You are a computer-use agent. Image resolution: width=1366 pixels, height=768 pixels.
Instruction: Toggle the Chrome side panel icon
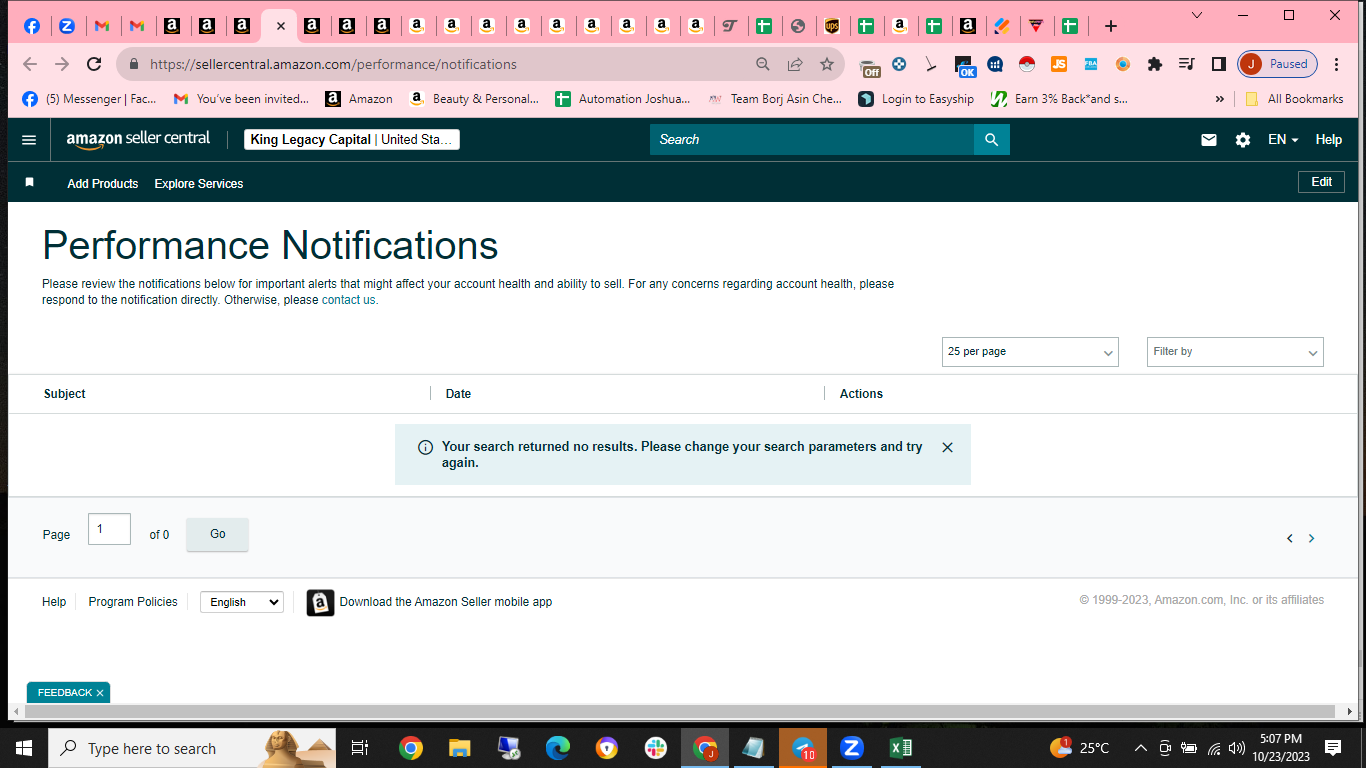[x=1218, y=64]
